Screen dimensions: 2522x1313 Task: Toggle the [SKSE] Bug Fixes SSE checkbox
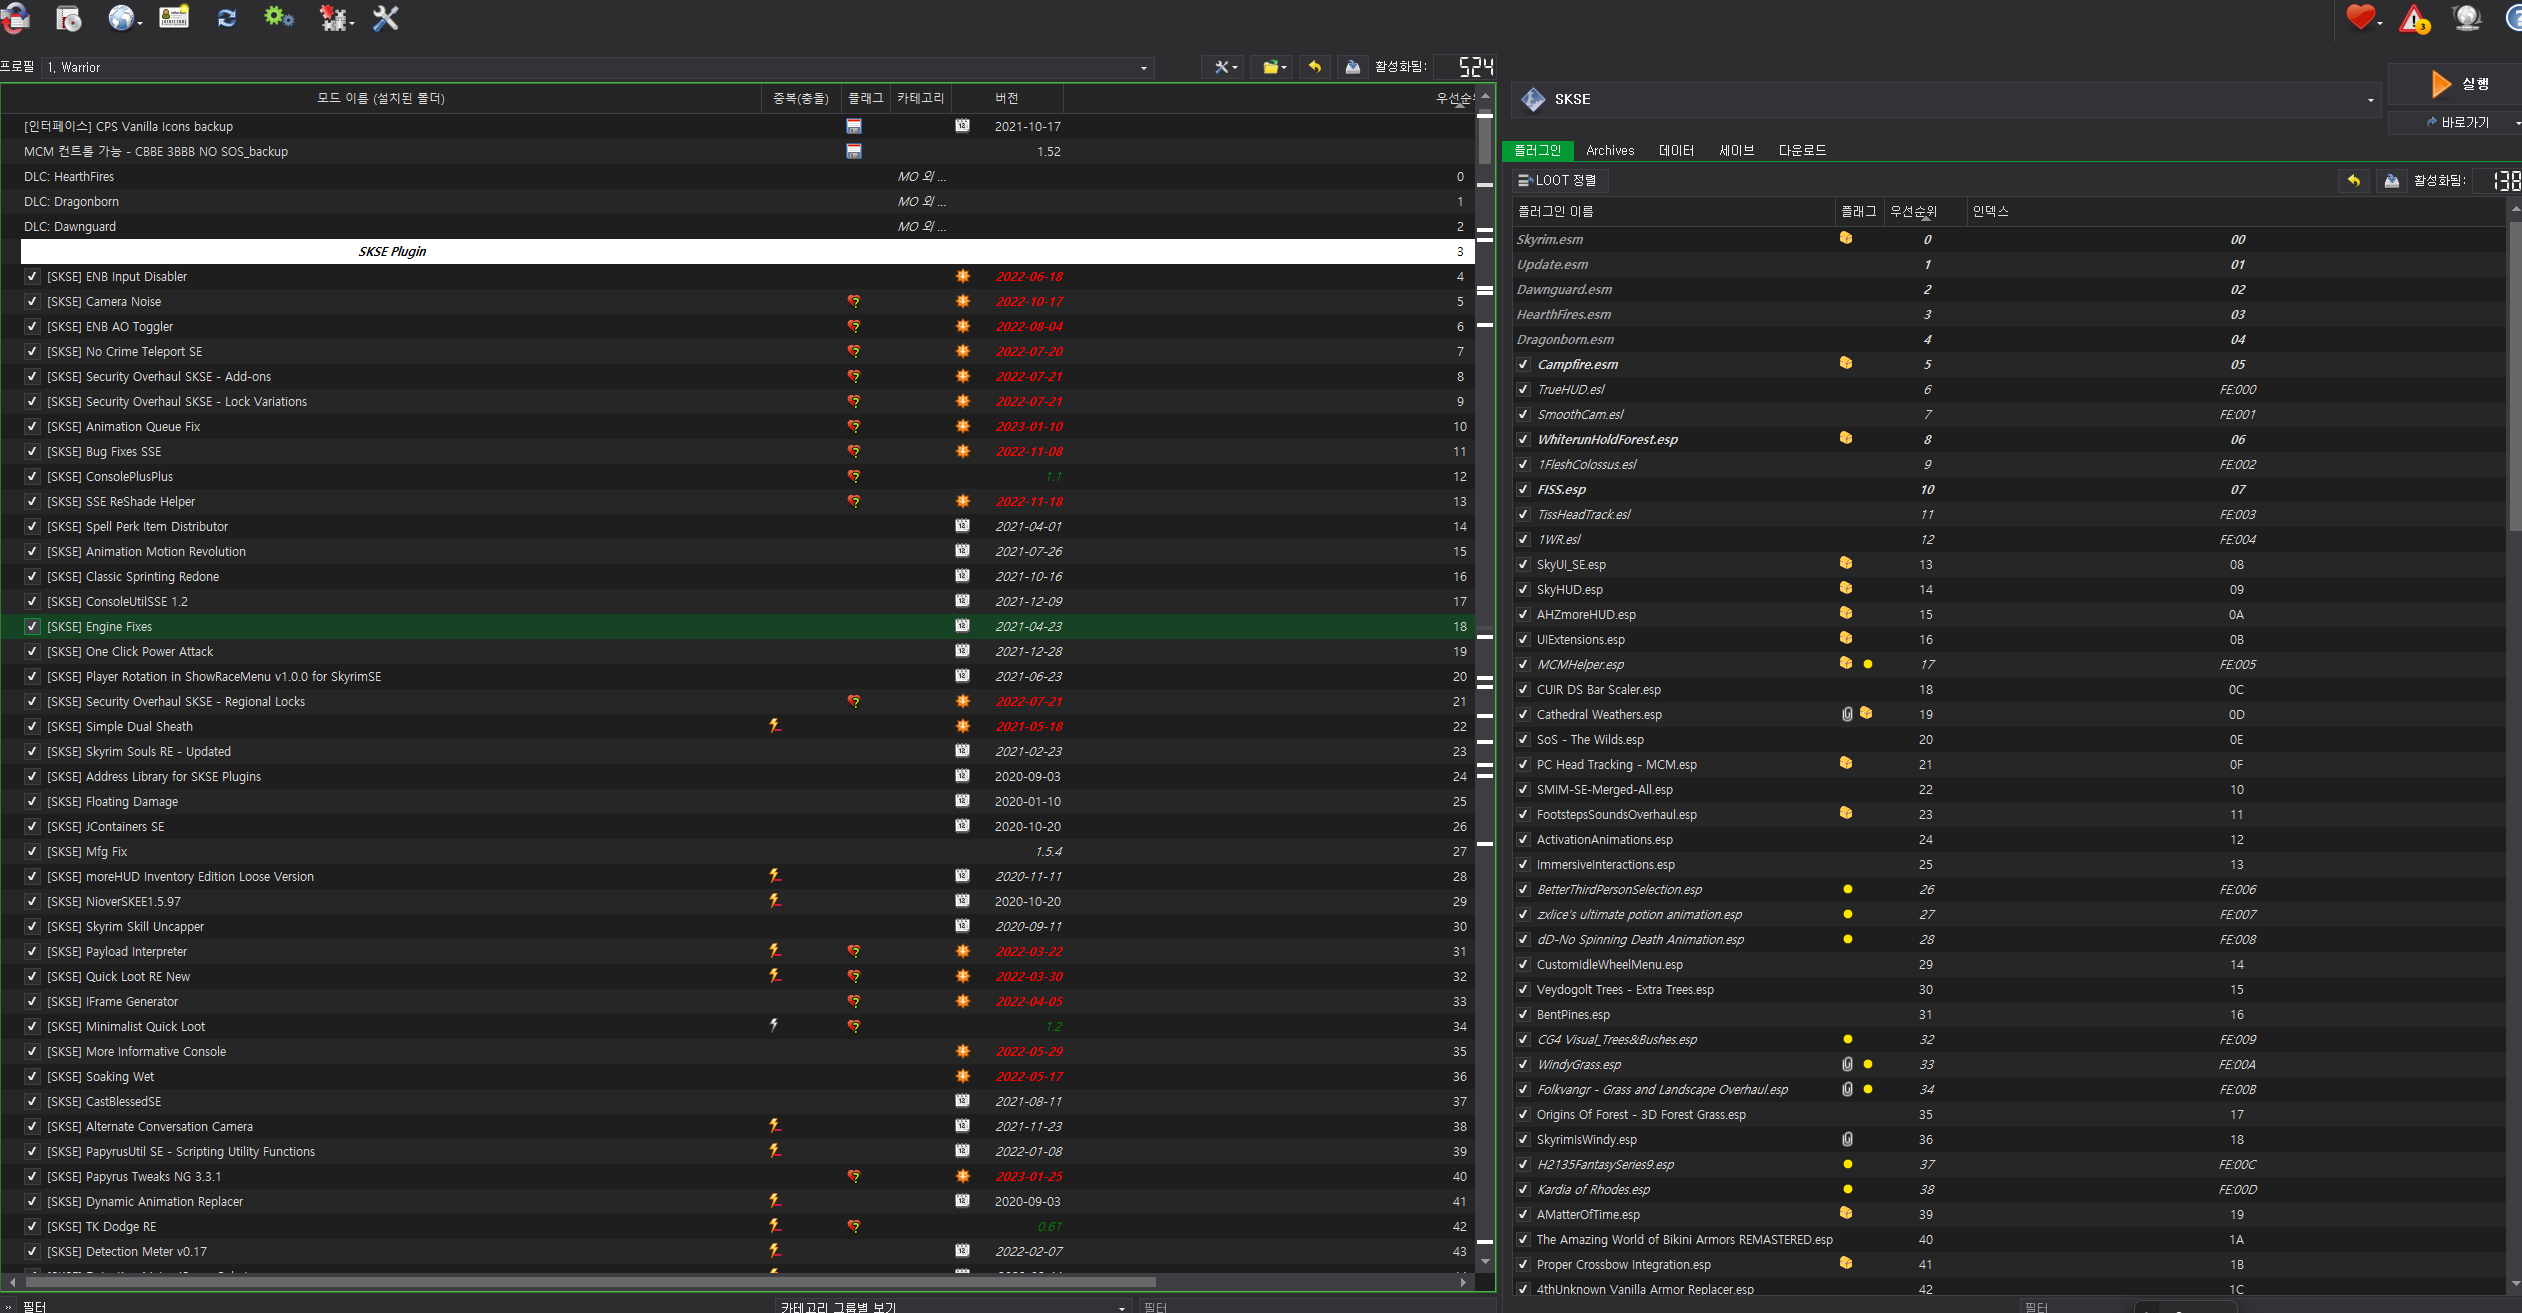(x=32, y=452)
